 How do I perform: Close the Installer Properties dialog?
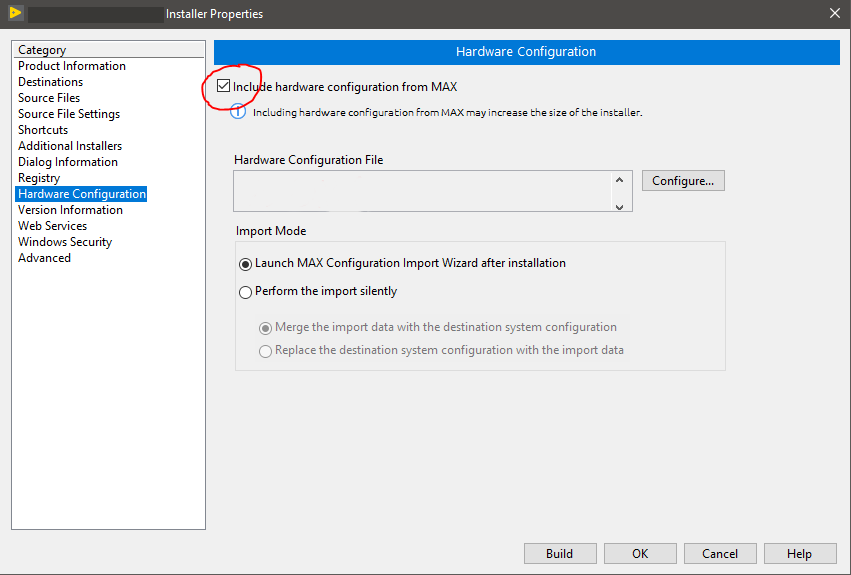coord(835,13)
